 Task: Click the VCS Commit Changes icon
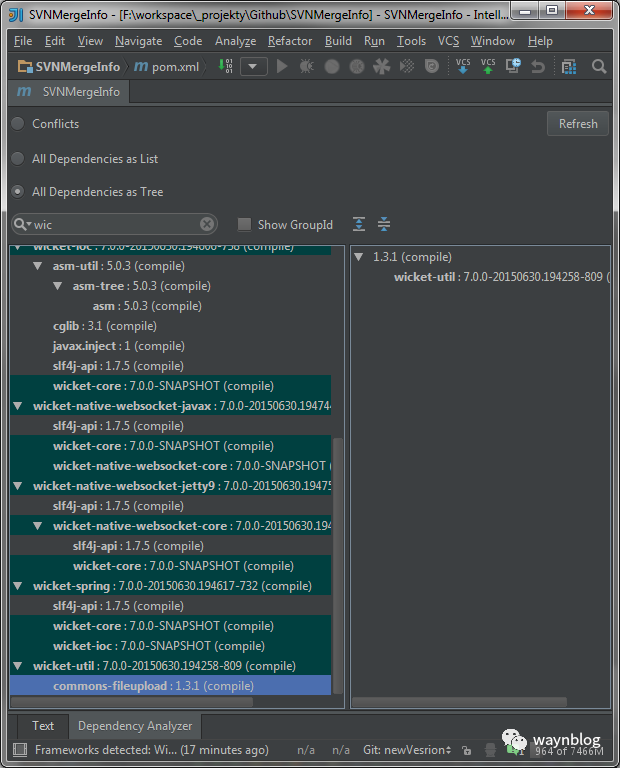click(x=488, y=66)
